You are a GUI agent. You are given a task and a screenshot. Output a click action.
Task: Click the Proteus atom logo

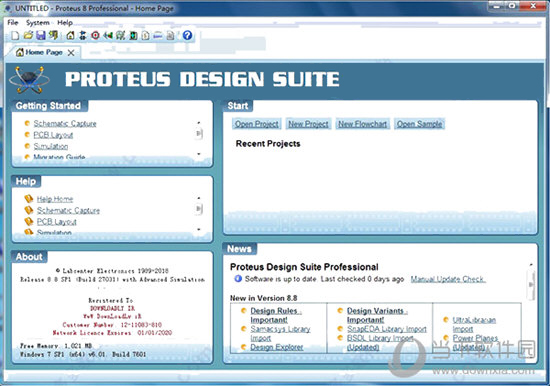coord(29,80)
